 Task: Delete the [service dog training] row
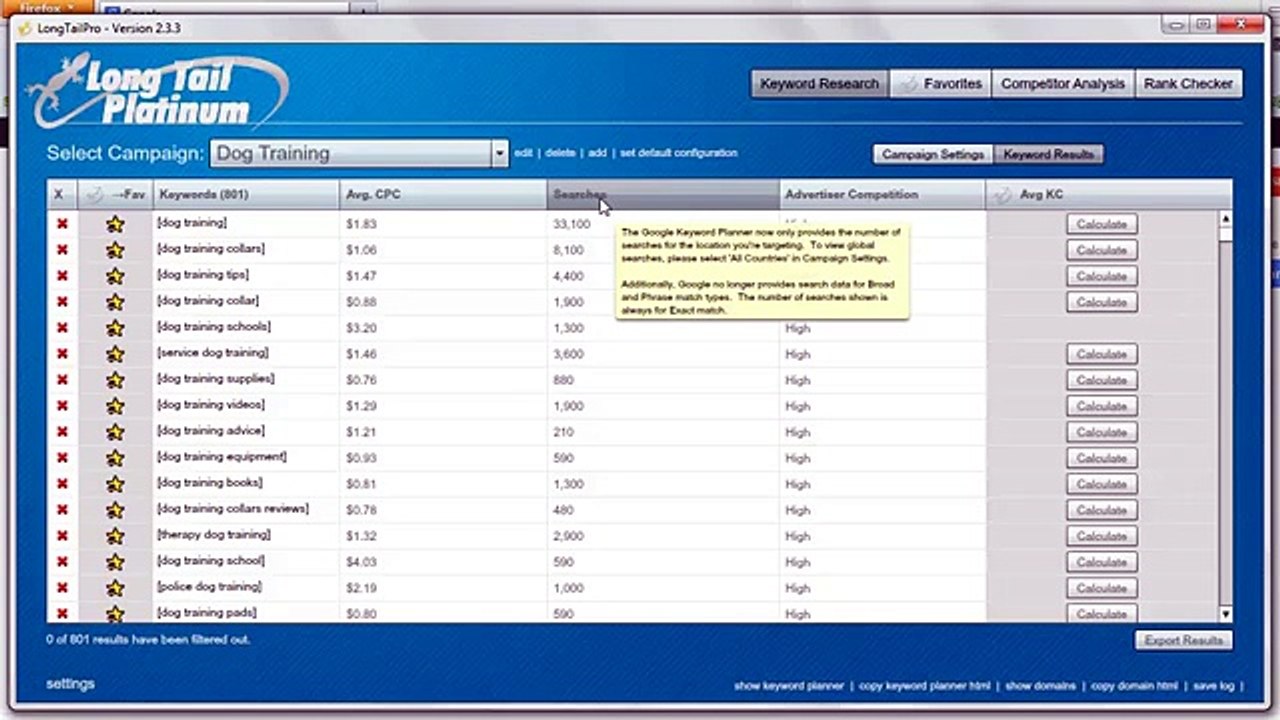click(x=62, y=354)
